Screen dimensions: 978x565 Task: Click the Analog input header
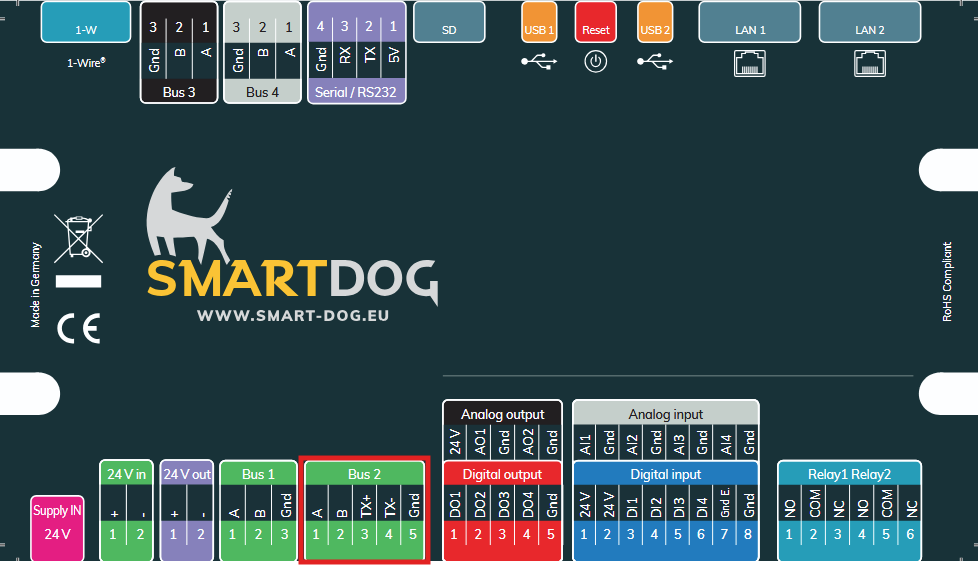point(665,414)
